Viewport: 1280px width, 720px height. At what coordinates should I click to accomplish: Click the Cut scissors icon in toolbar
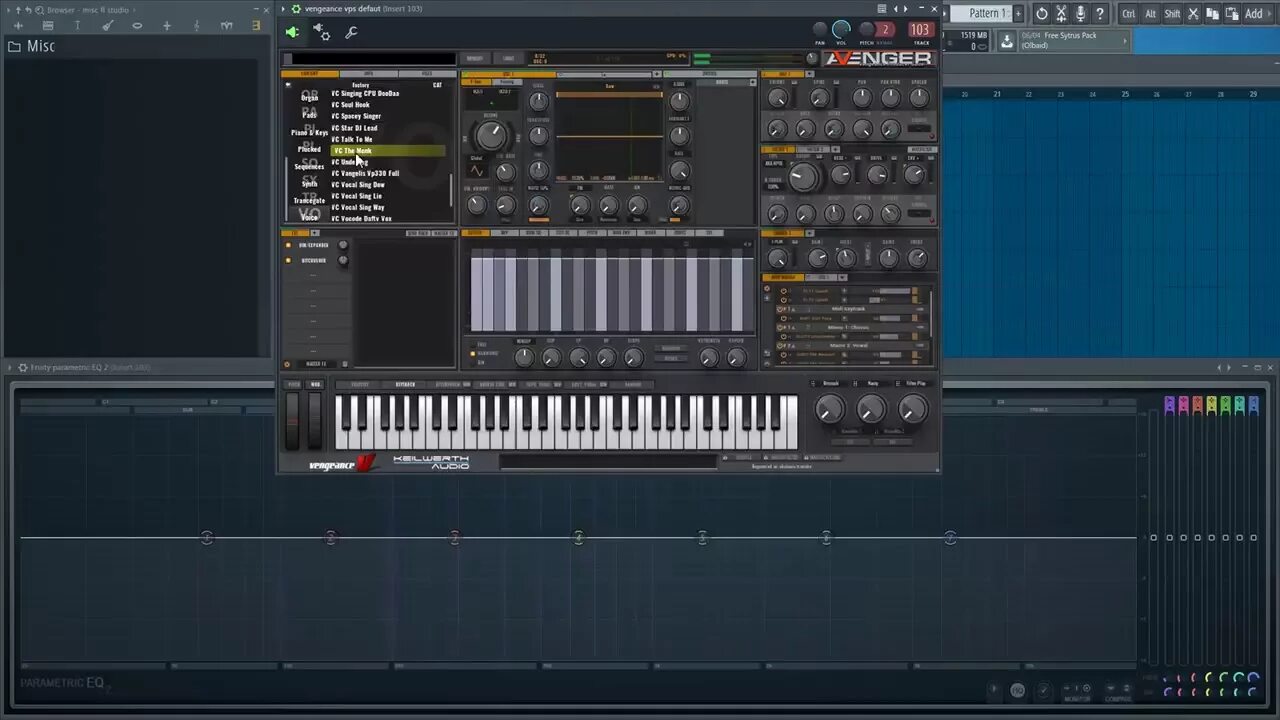[x=1193, y=13]
